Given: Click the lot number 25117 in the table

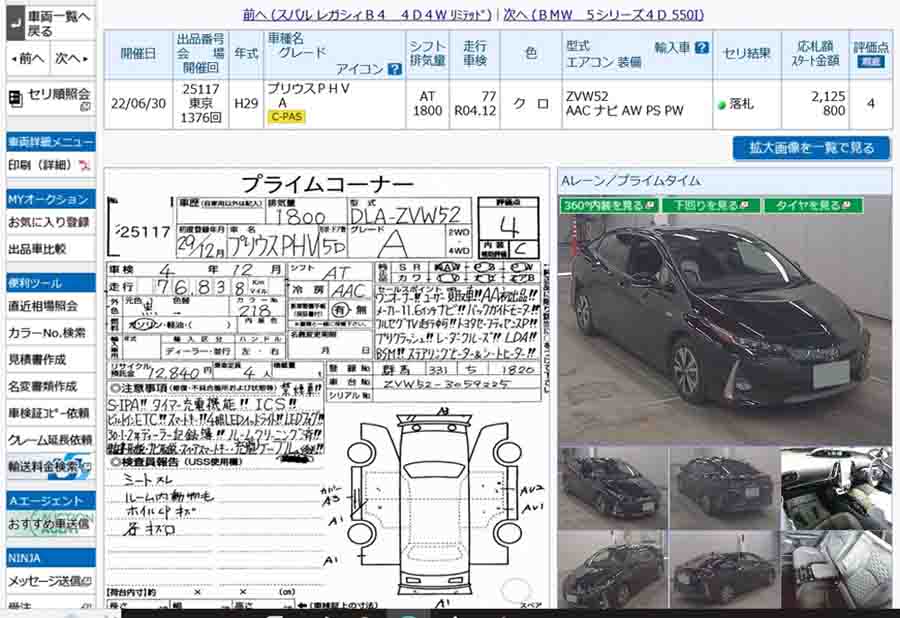Looking at the screenshot, I should click(201, 90).
